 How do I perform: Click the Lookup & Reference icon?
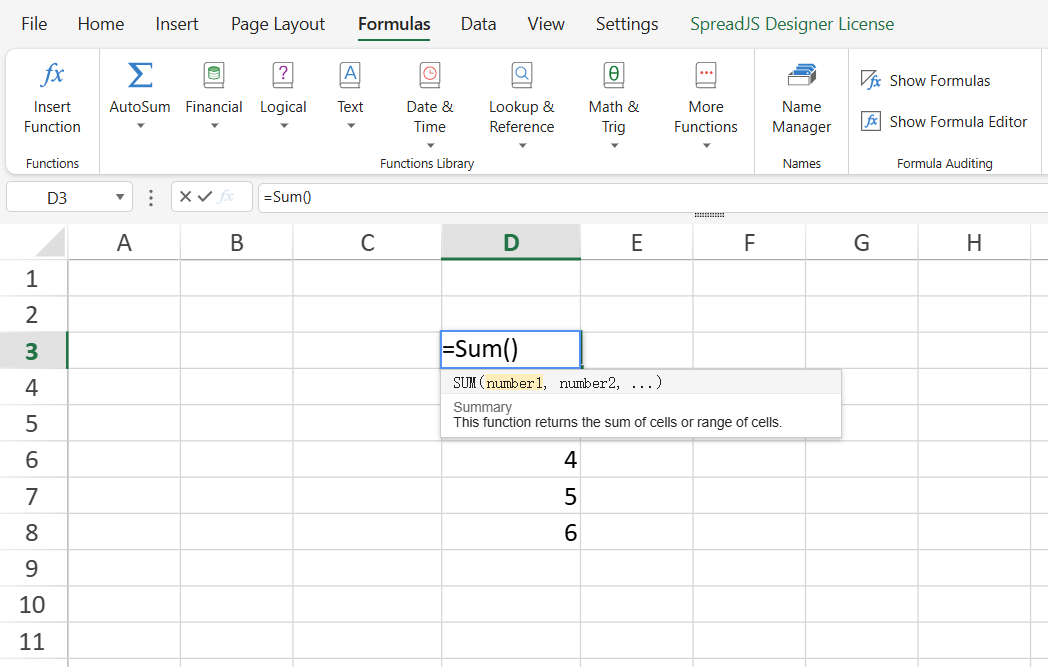(x=522, y=75)
